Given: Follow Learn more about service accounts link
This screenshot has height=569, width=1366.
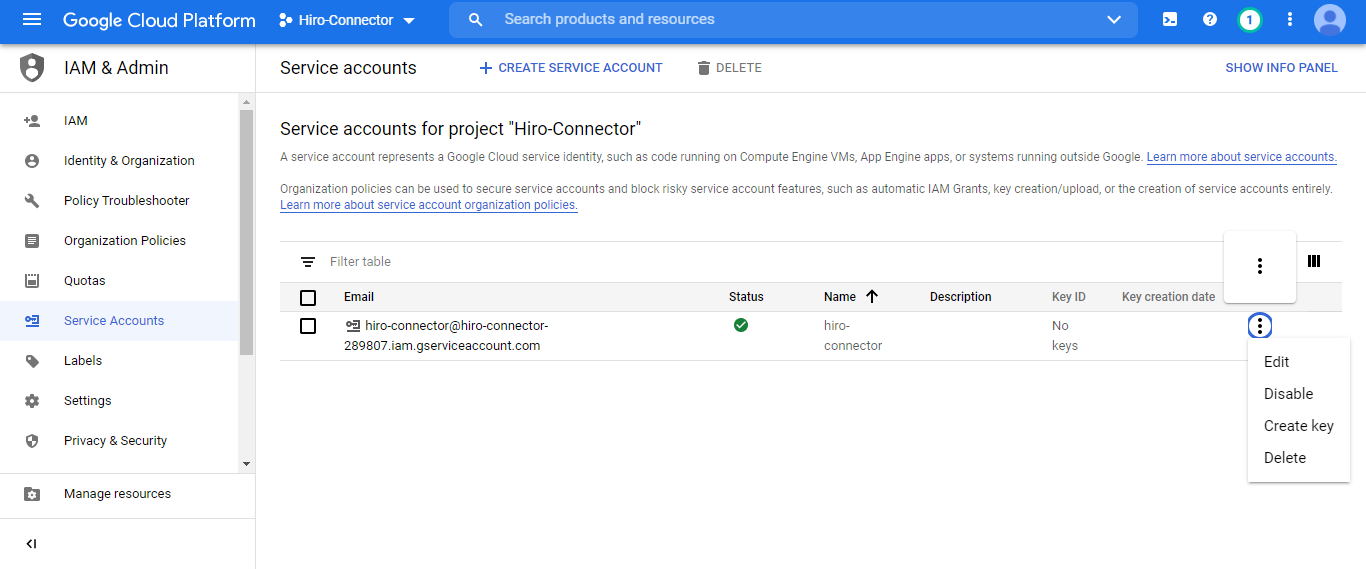Looking at the screenshot, I should [1241, 157].
